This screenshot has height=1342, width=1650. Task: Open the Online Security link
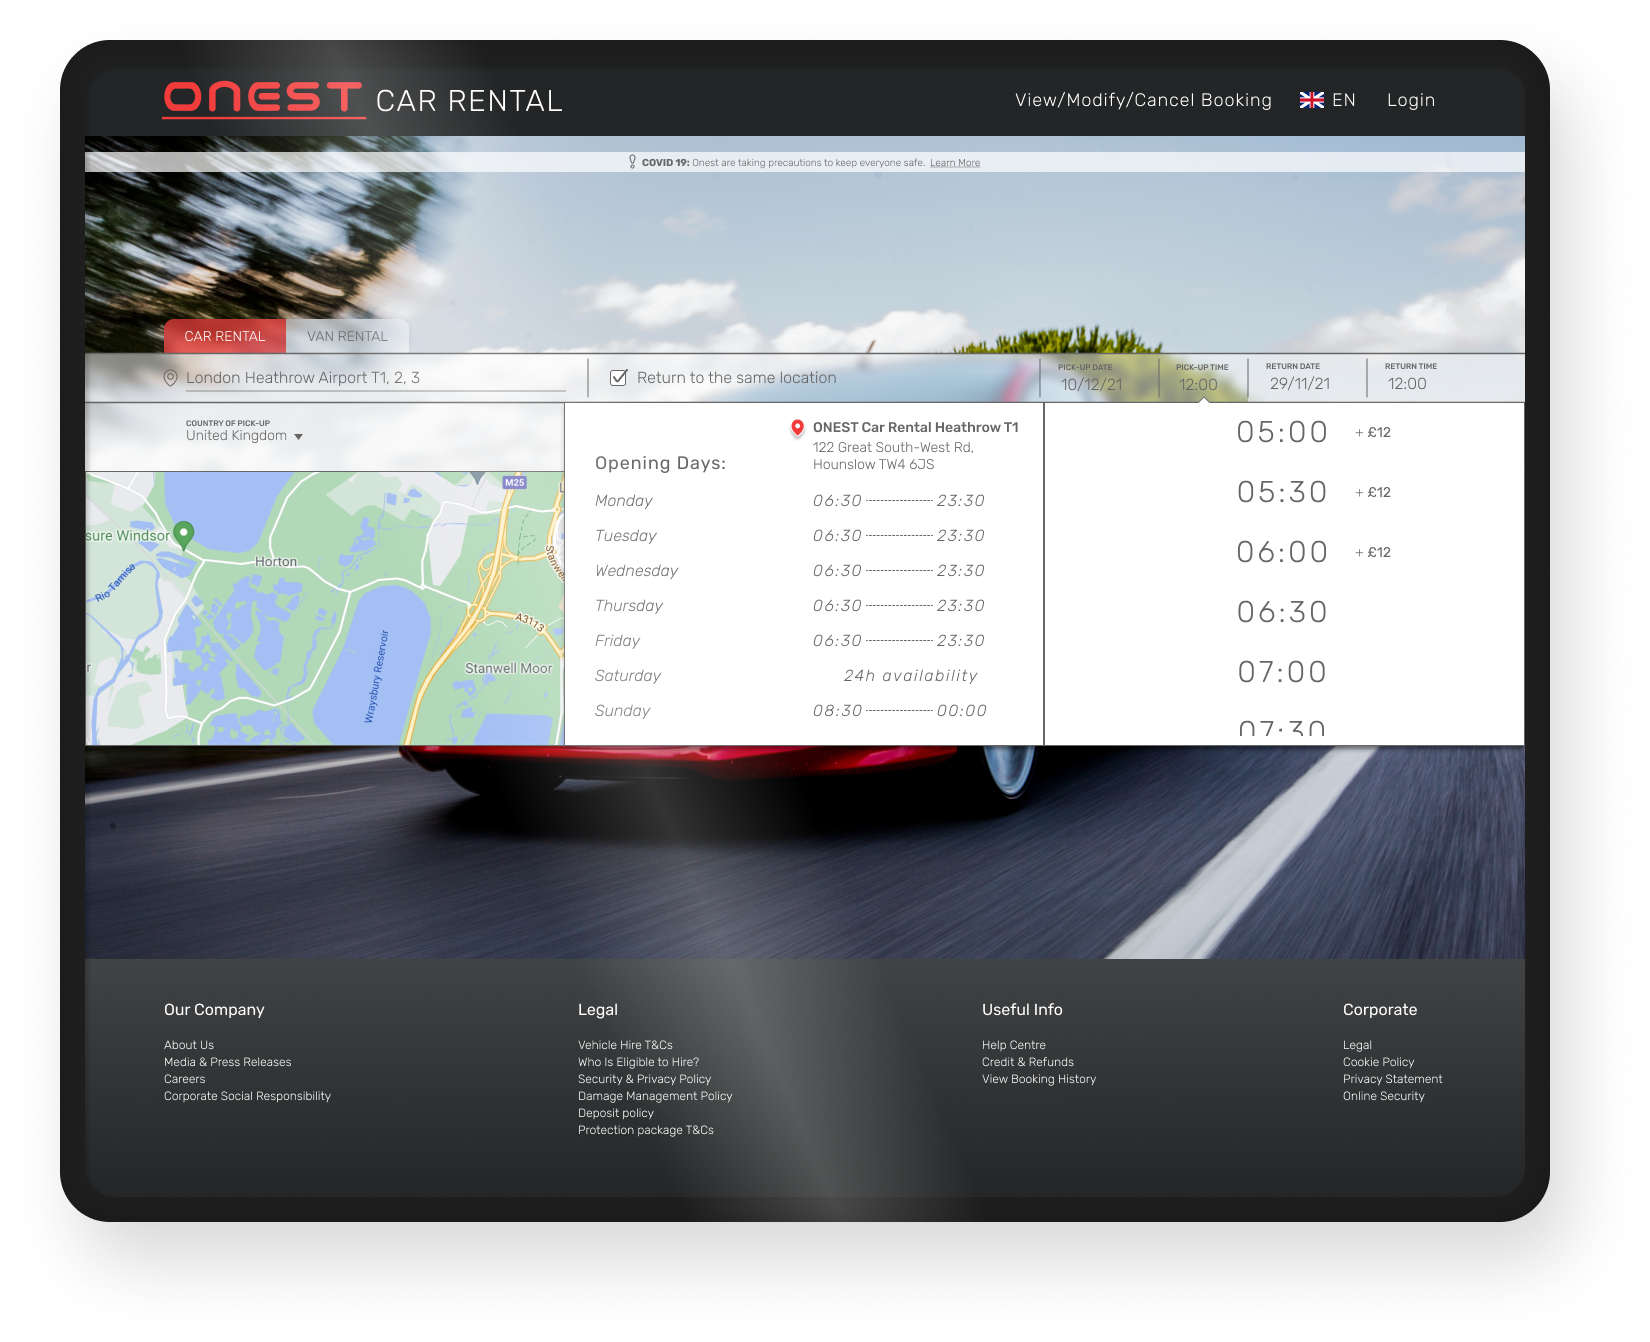click(x=1384, y=1096)
